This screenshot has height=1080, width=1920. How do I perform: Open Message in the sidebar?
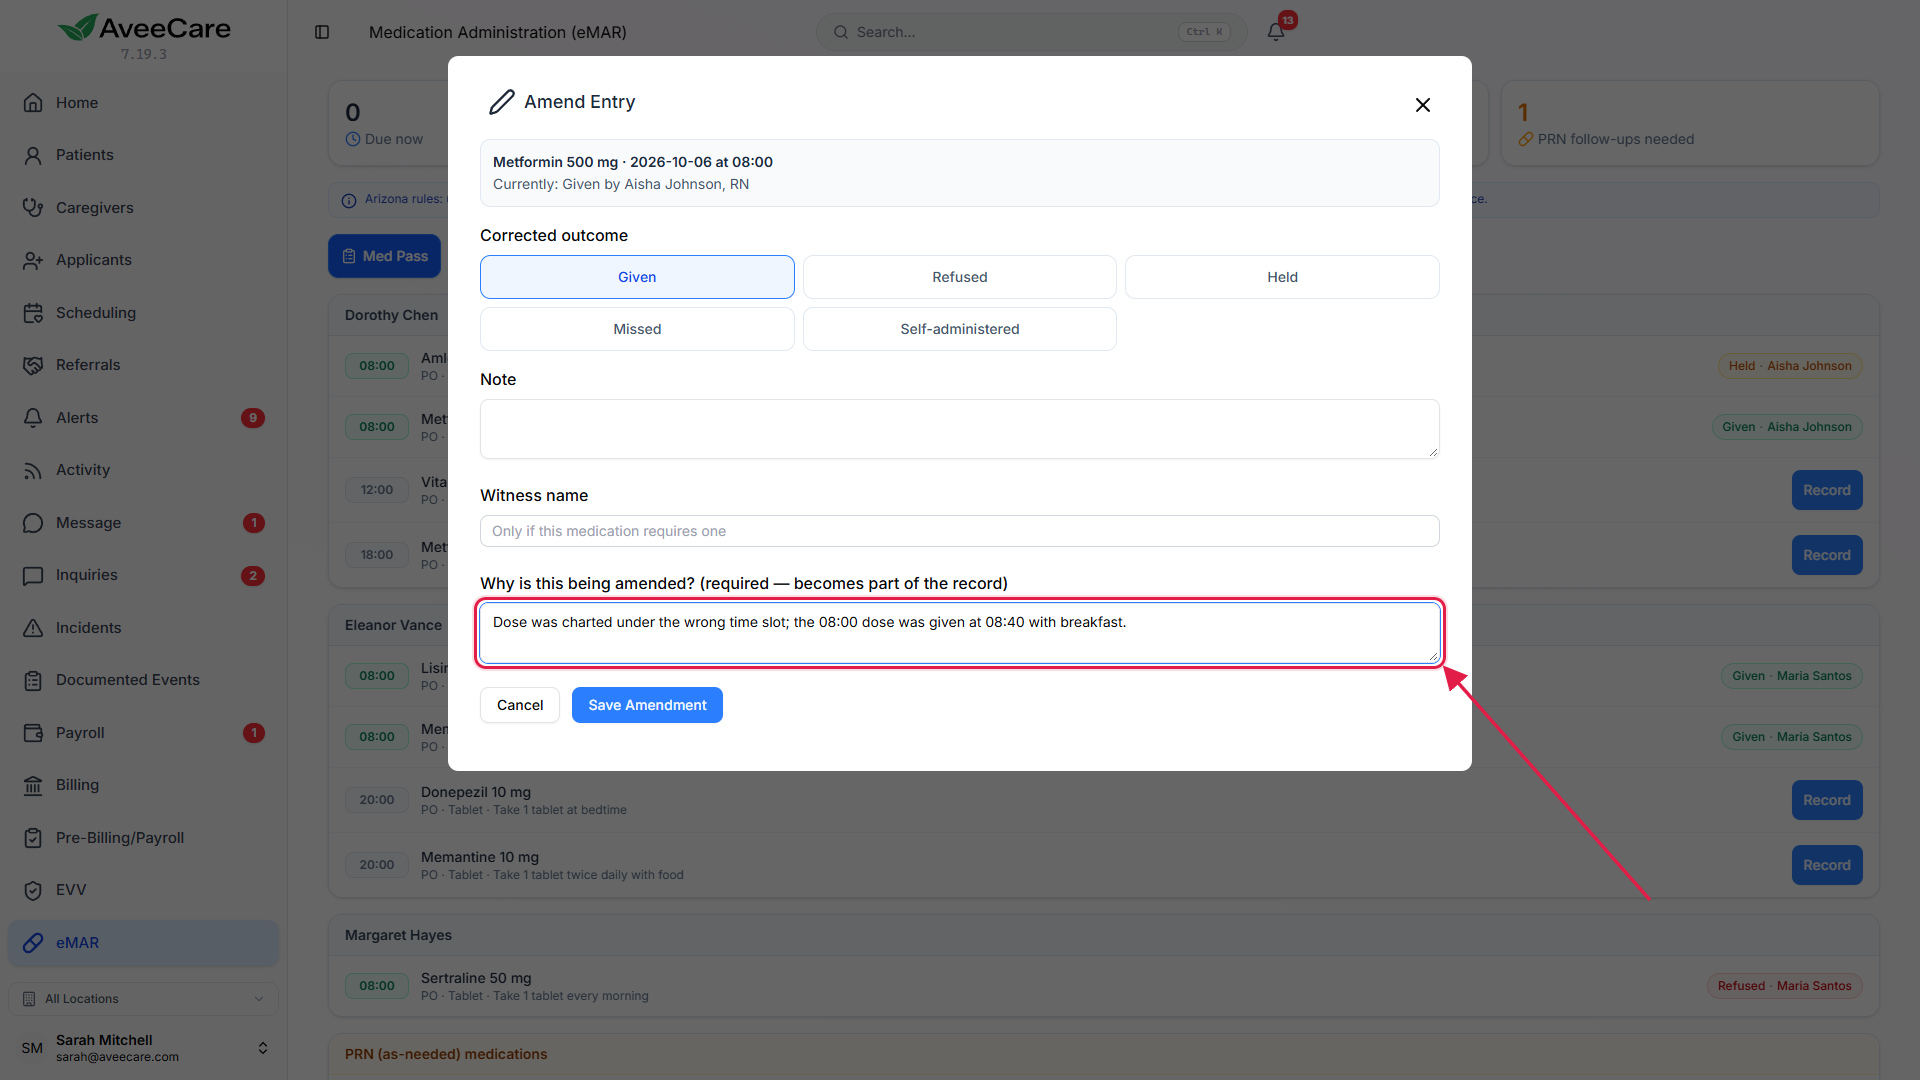(144, 523)
